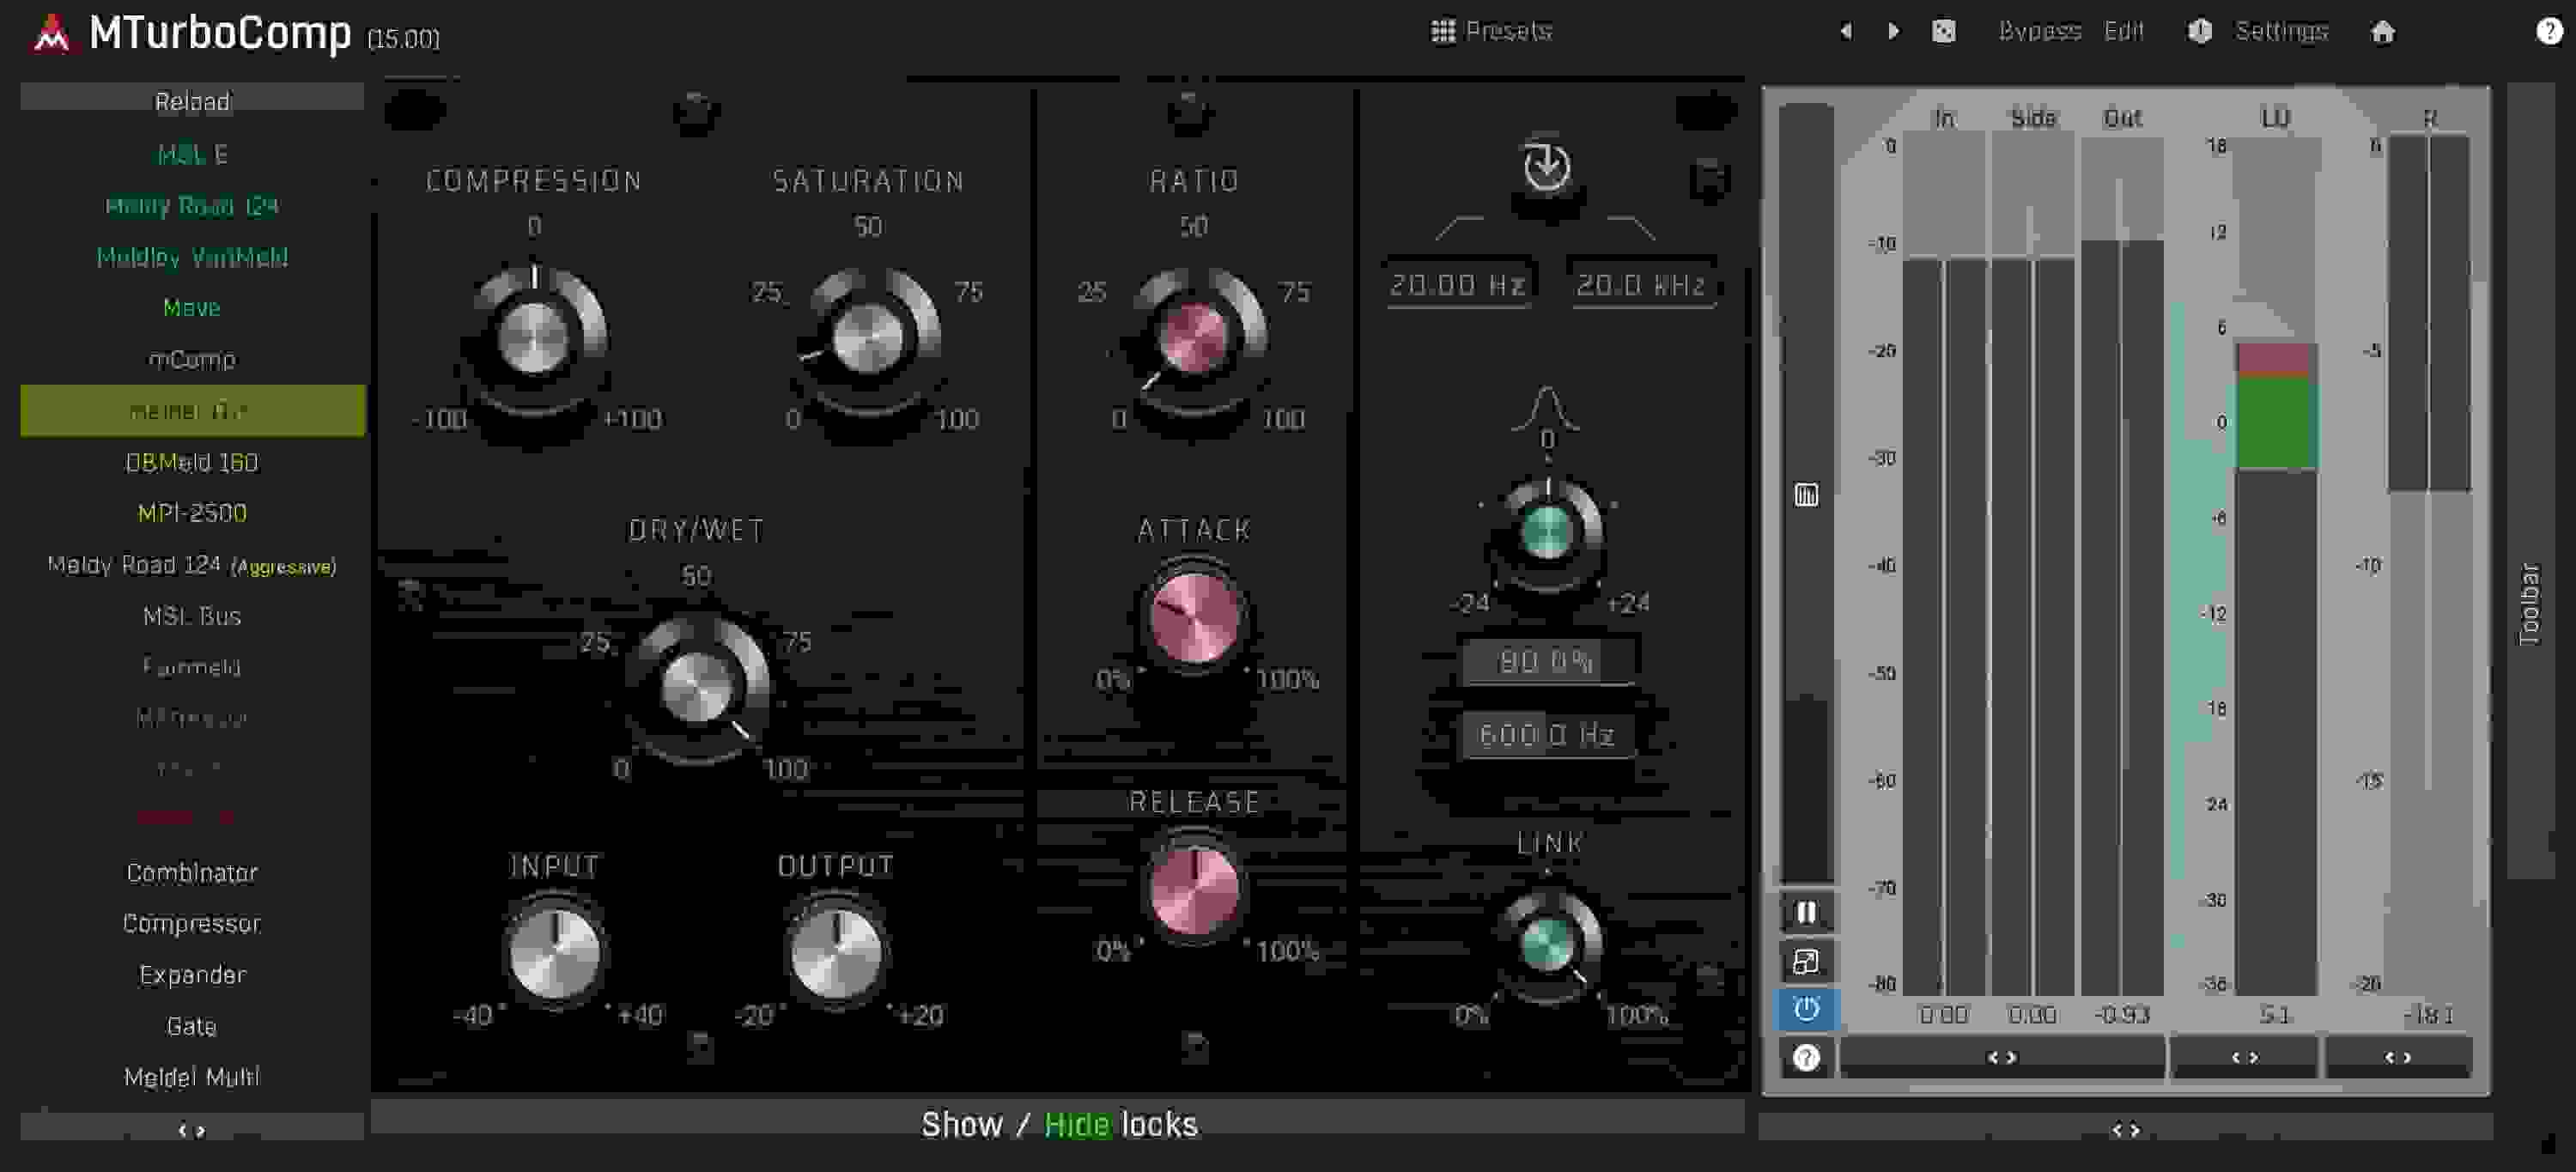Click the home icon in the toolbar
The image size is (2576, 1172).
[x=2385, y=32]
